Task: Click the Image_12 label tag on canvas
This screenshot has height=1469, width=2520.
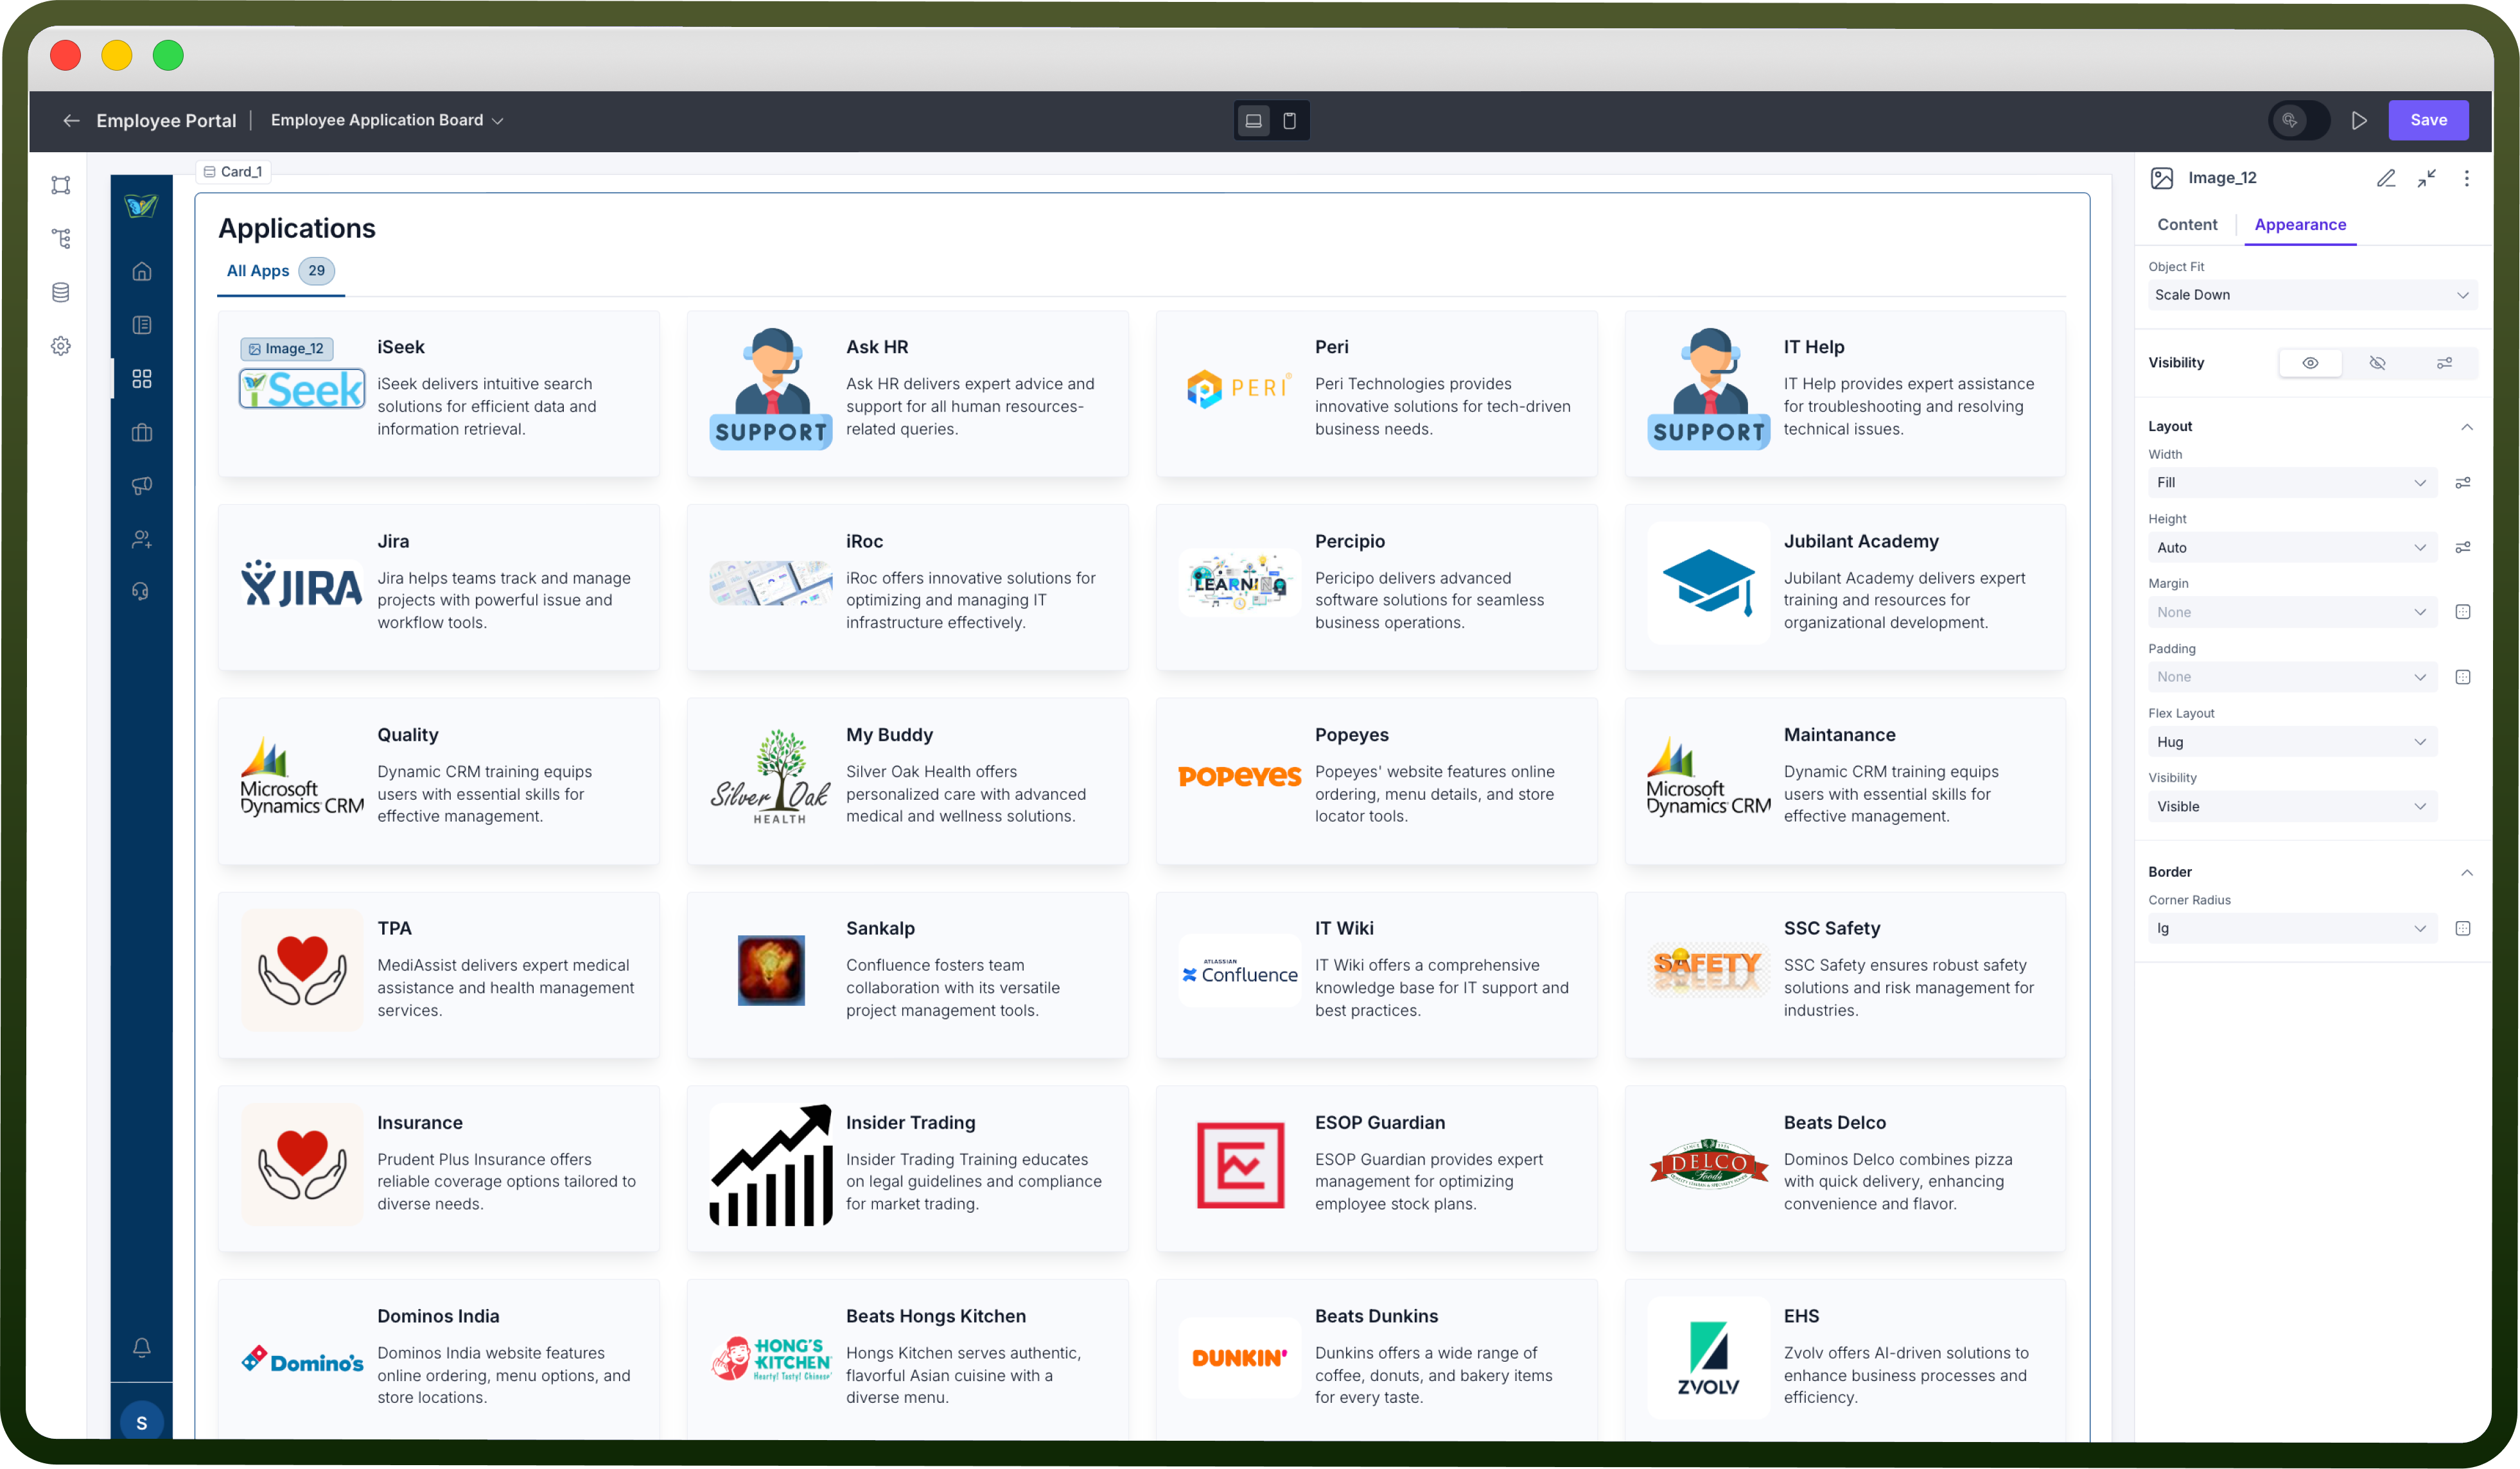Action: 286,349
